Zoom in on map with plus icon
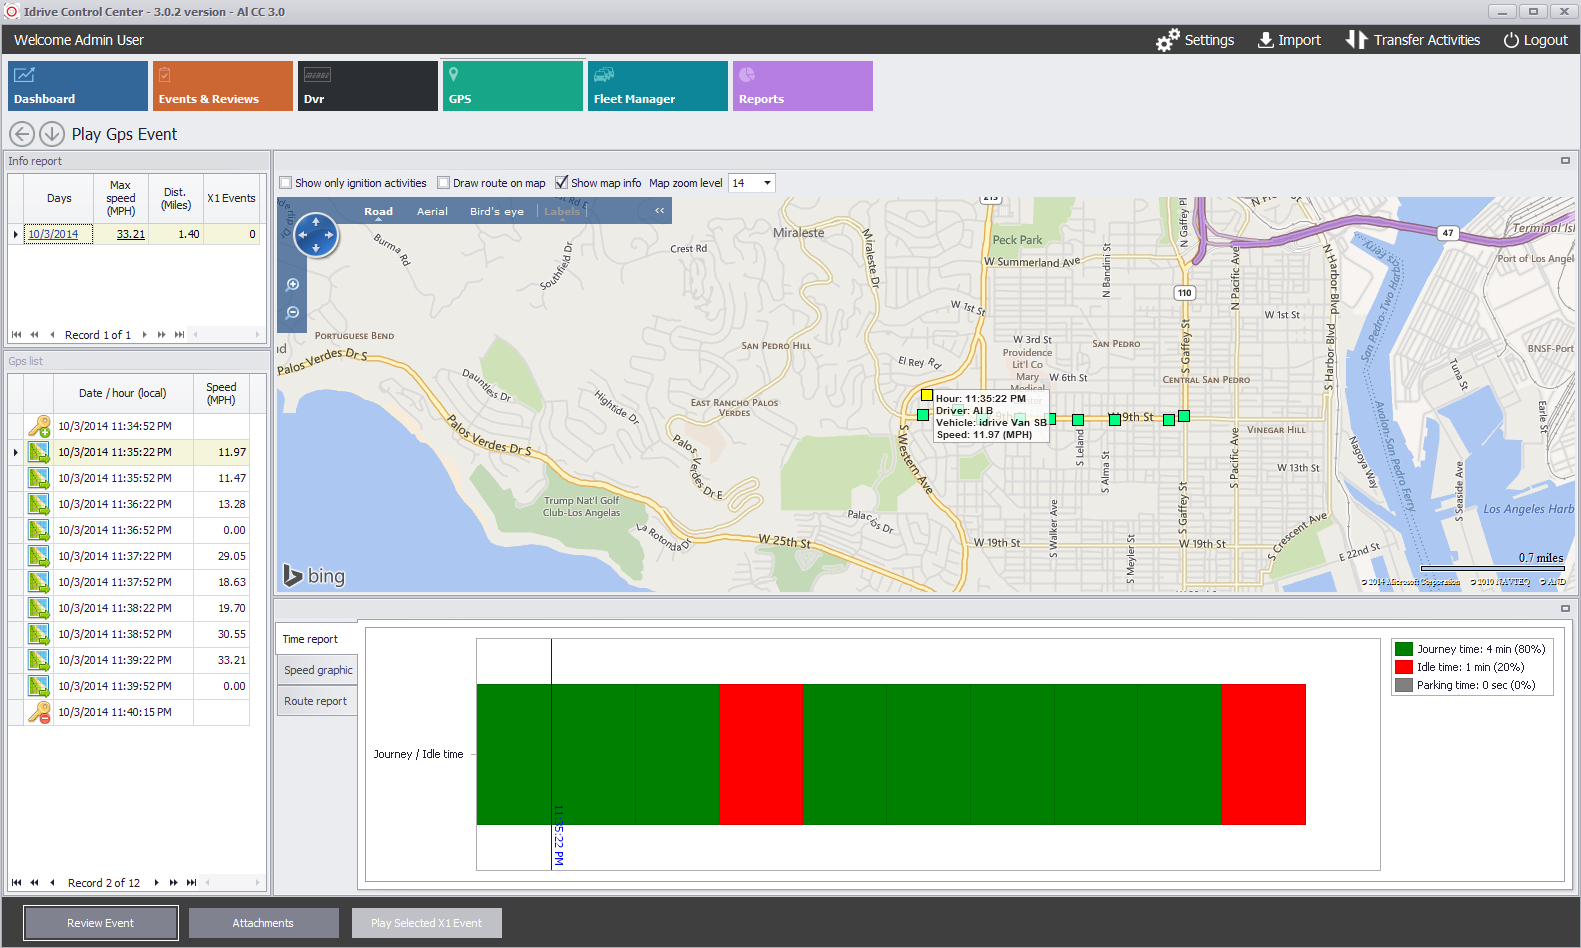1581x948 pixels. [293, 285]
